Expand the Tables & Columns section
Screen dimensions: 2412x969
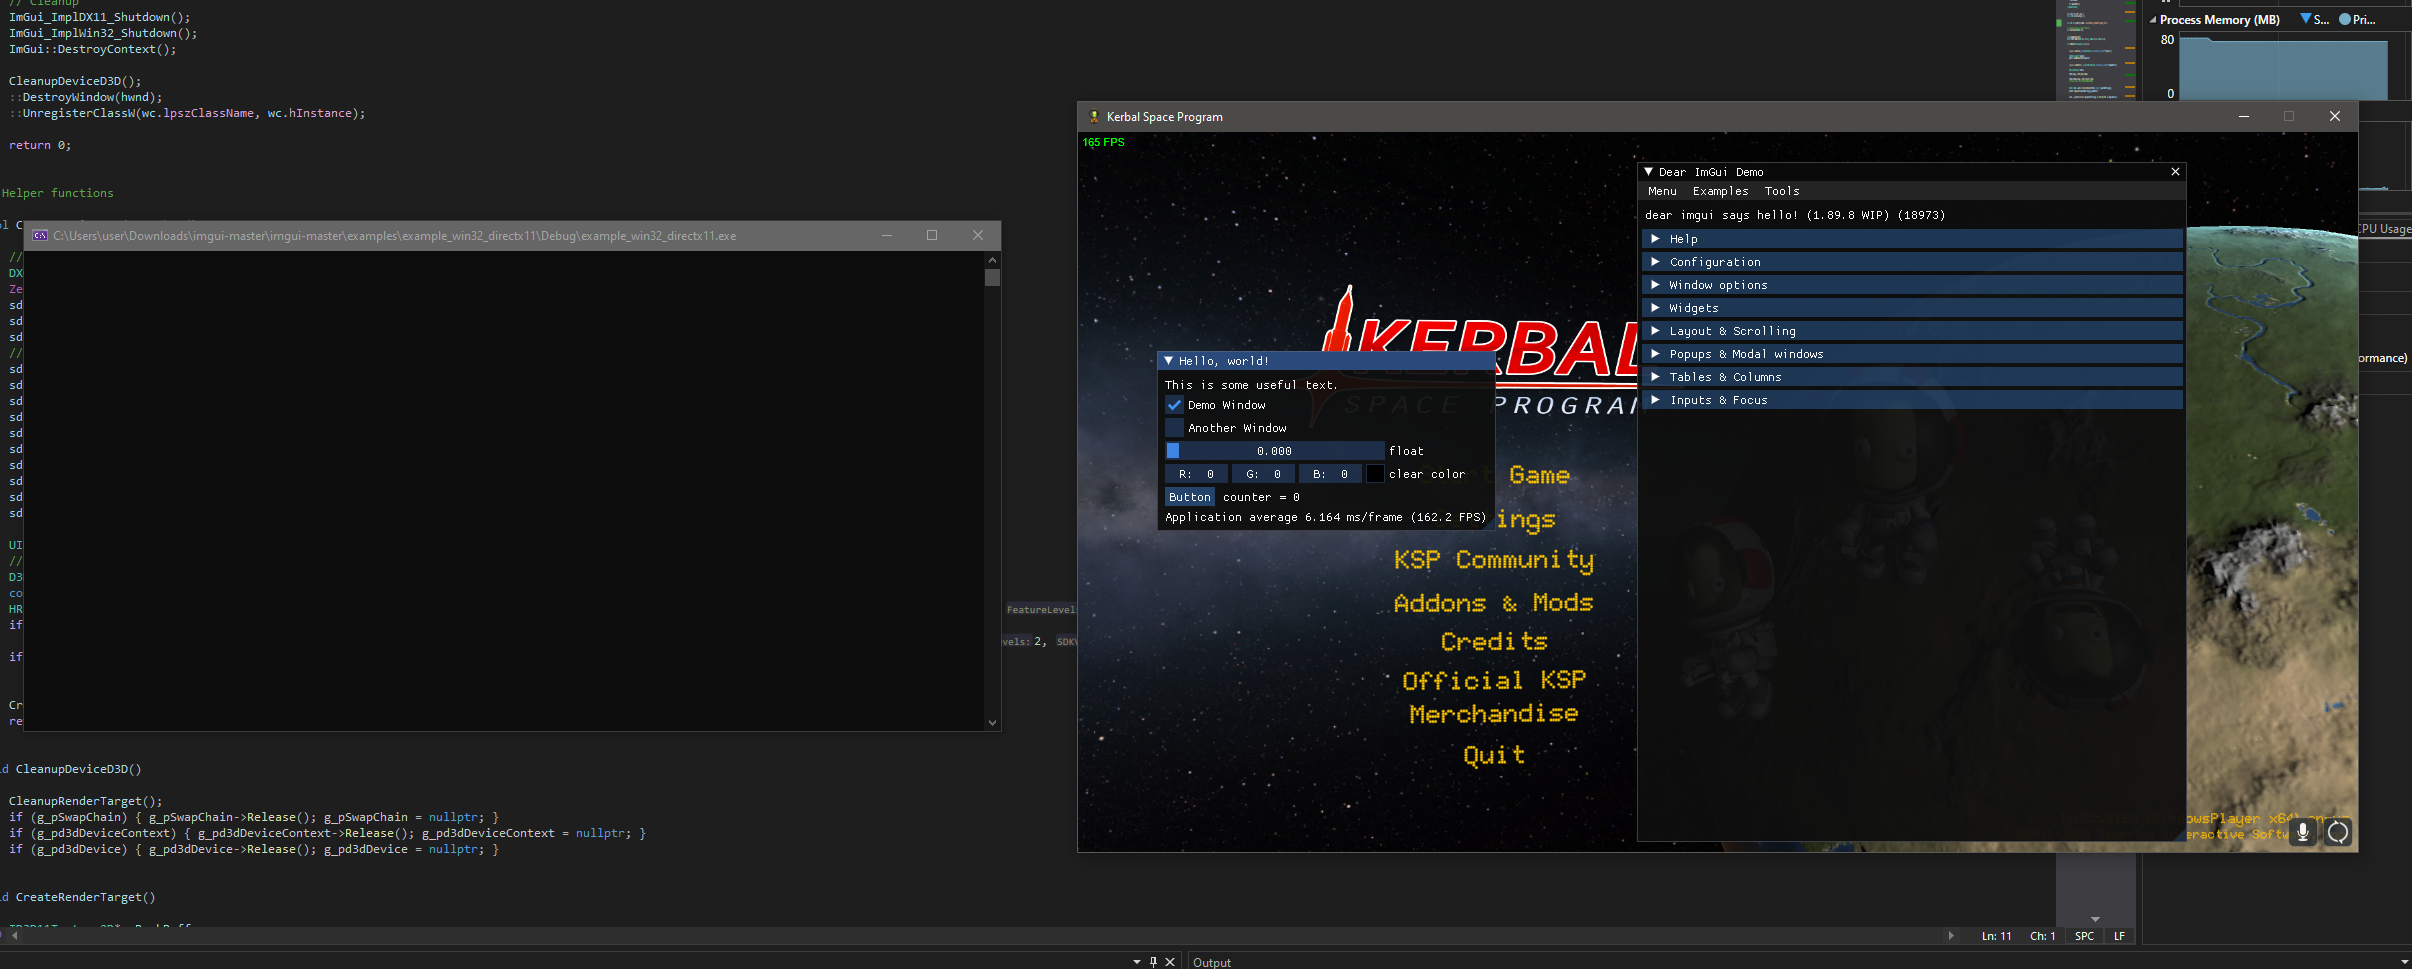click(x=1912, y=377)
